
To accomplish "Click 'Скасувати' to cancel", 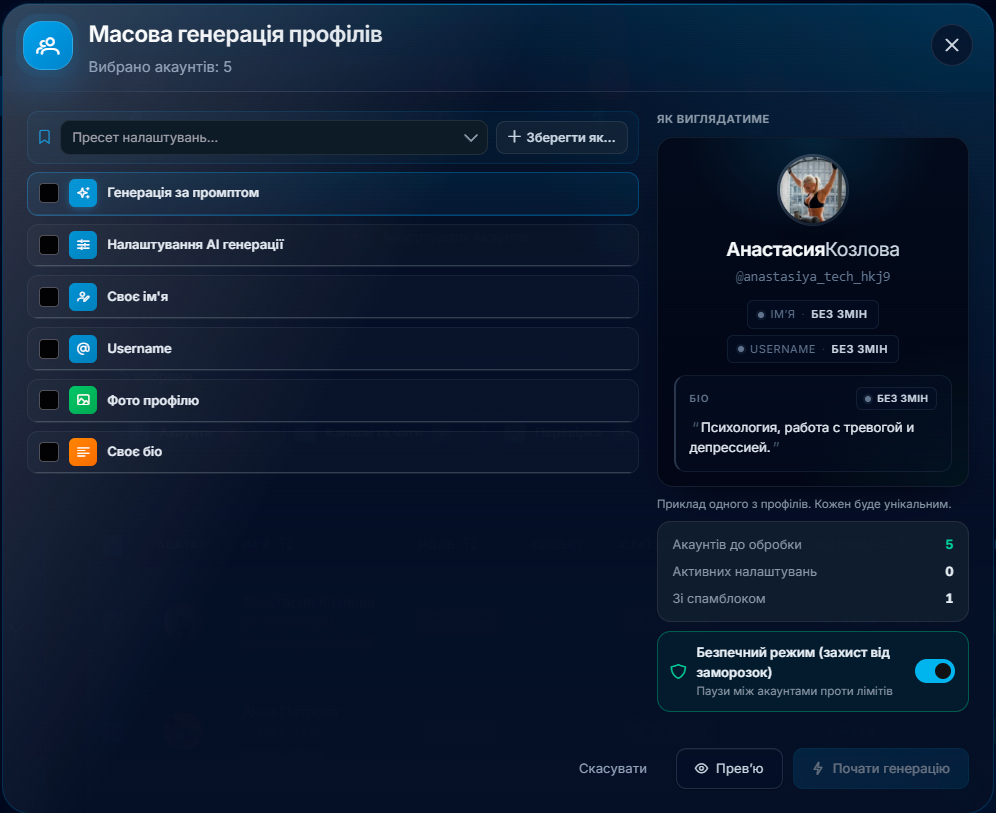I will click(x=612, y=769).
